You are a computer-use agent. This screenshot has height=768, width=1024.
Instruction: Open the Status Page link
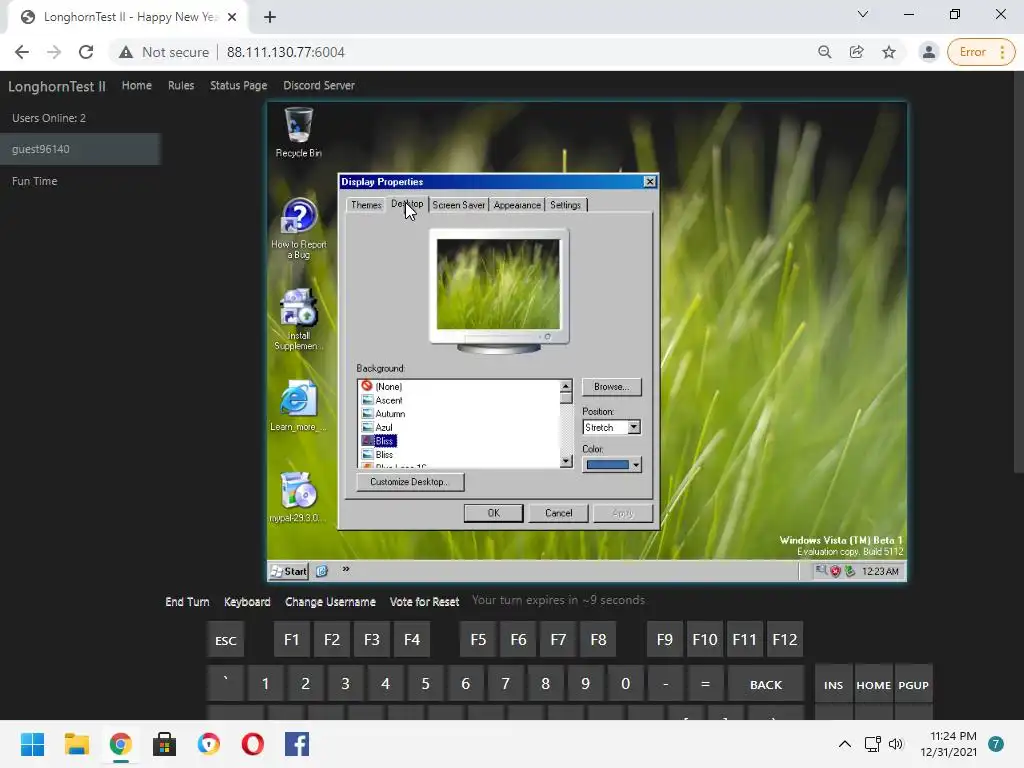coord(238,86)
